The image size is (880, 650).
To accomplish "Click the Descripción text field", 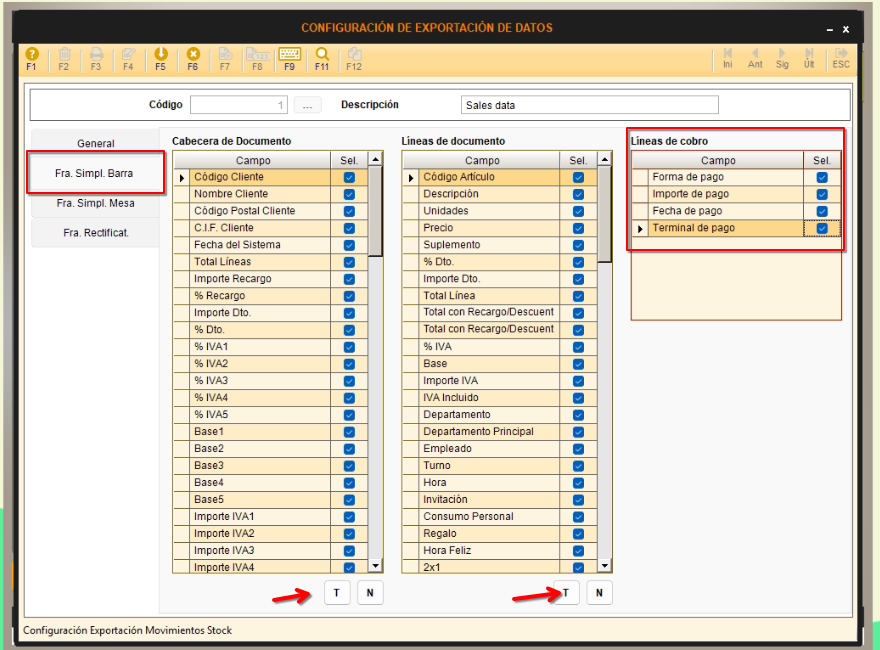I will [x=590, y=105].
